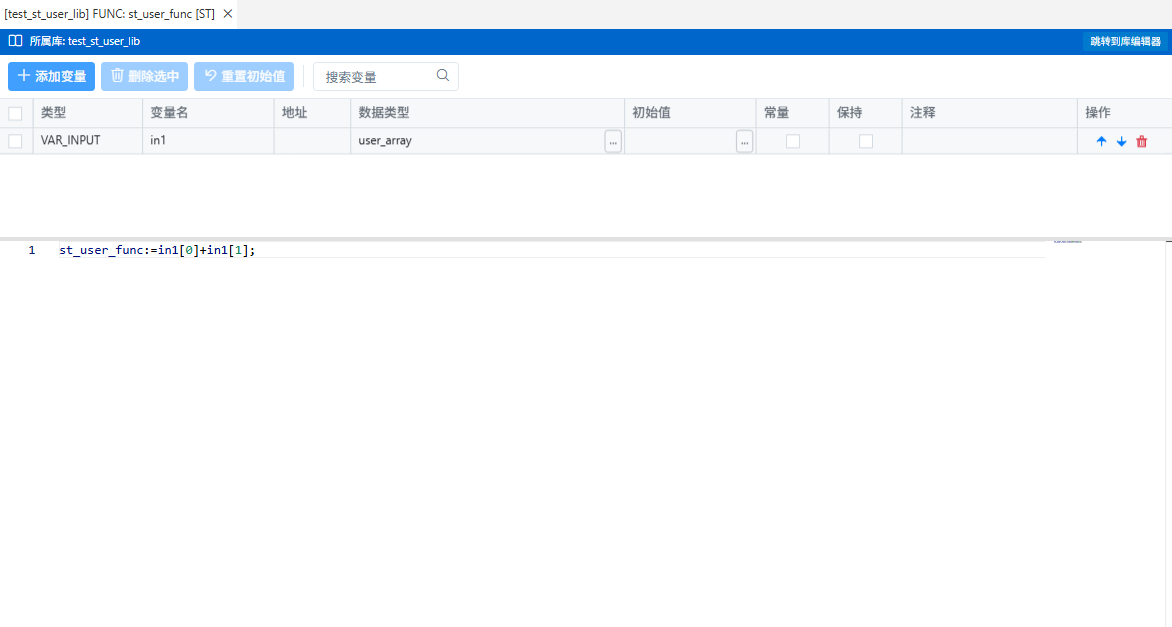Viewport: 1172px width, 627px height.
Task: Click the 类型 column header
Action: (x=87, y=113)
